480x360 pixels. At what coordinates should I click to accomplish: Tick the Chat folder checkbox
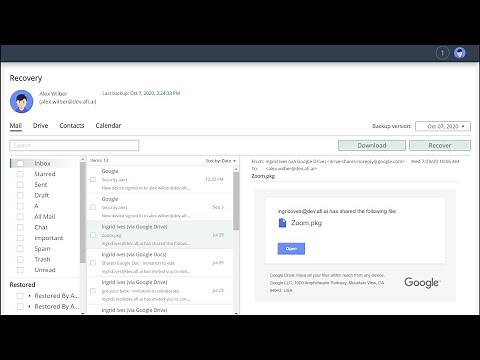20,227
